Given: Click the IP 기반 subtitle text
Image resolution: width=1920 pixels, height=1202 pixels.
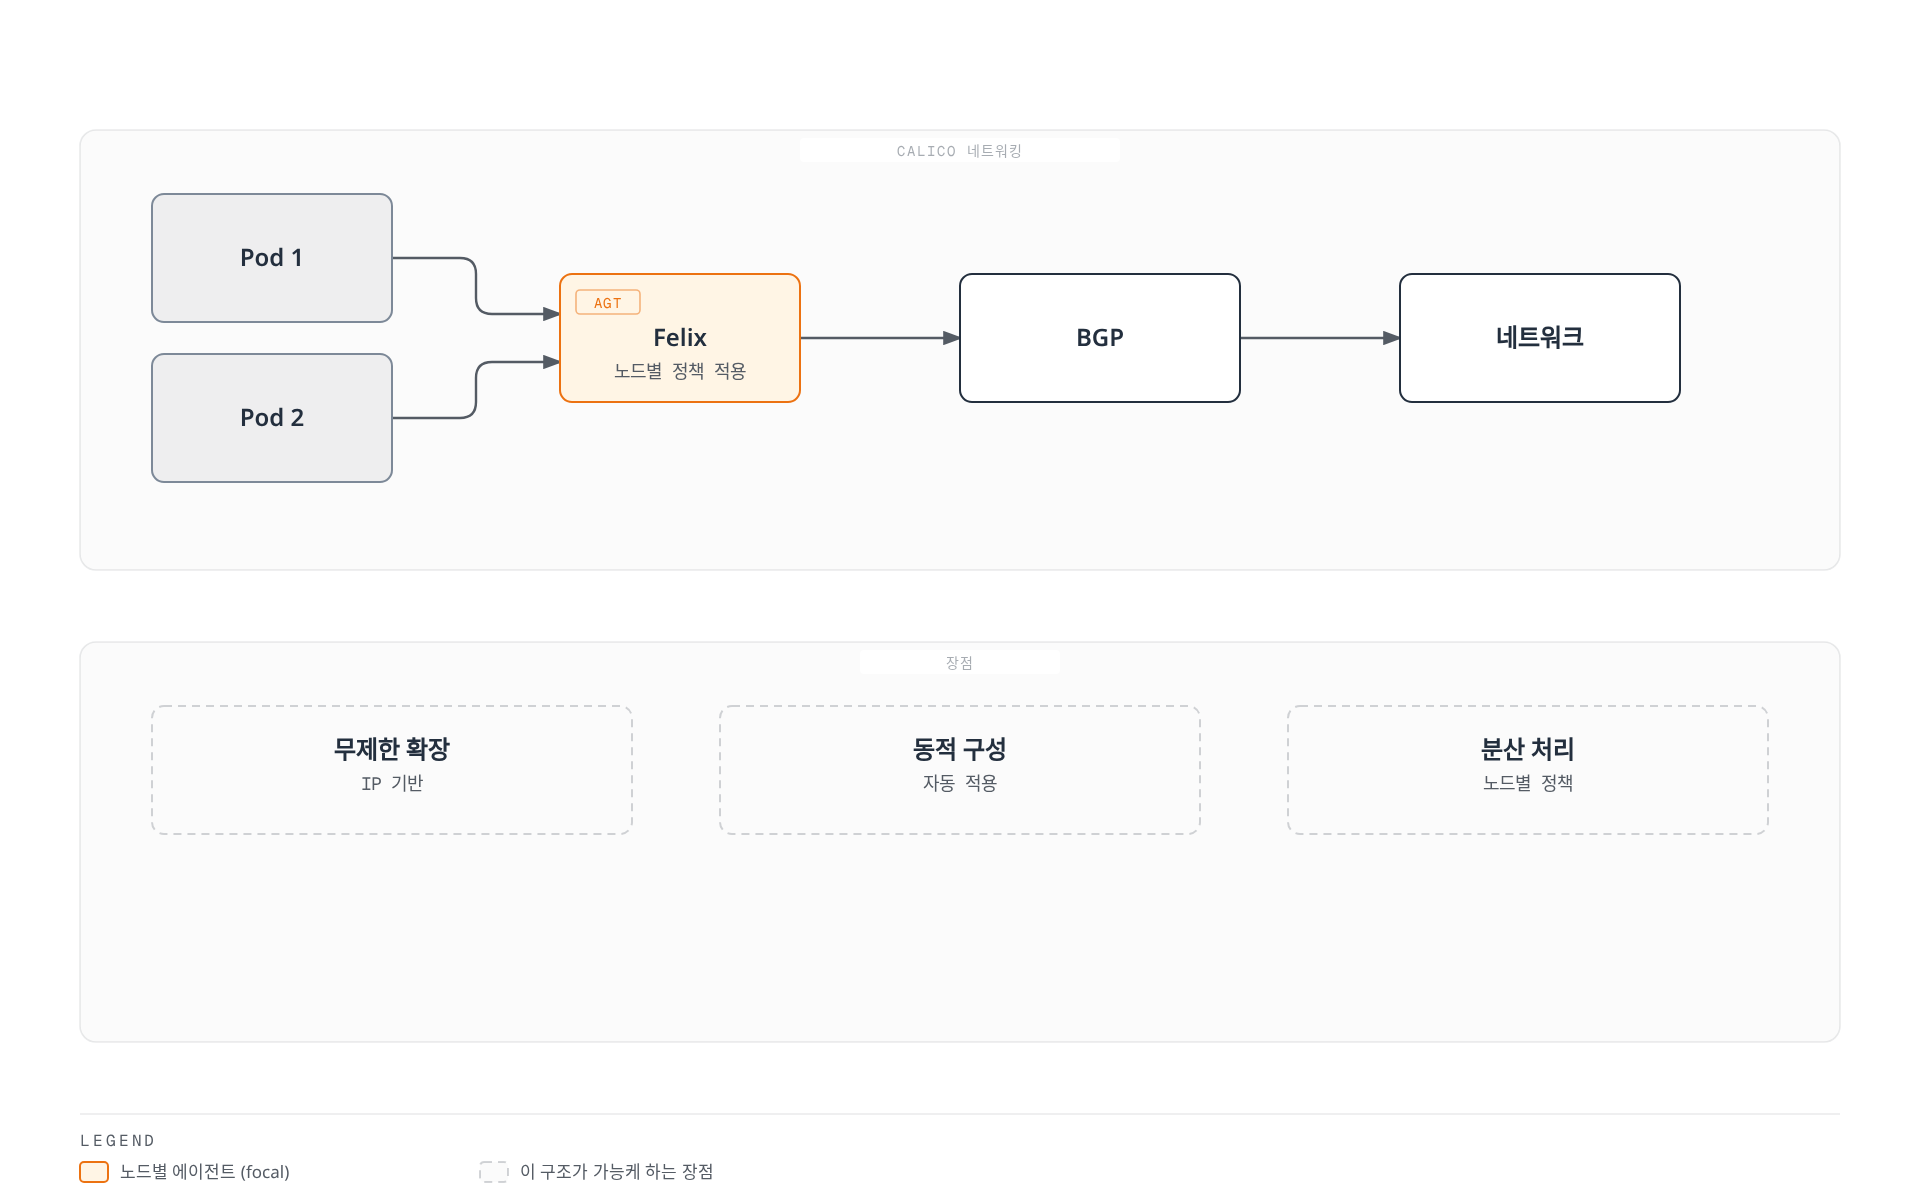Looking at the screenshot, I should (392, 783).
